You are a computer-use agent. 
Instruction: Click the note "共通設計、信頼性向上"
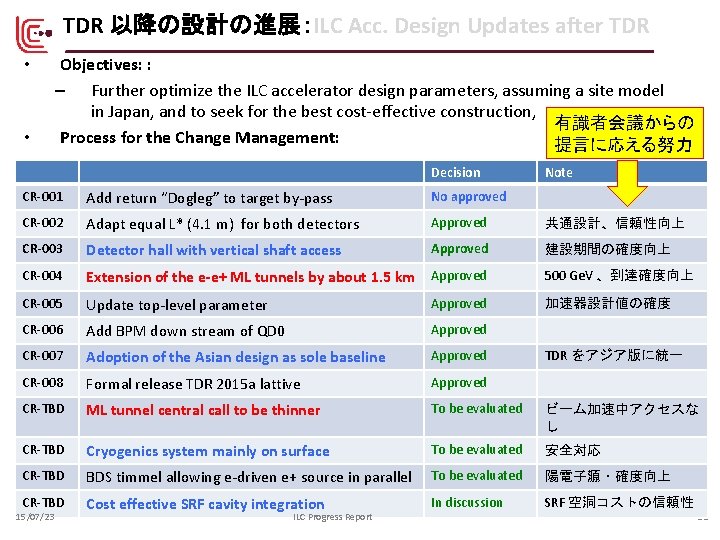pyautogui.click(x=614, y=223)
